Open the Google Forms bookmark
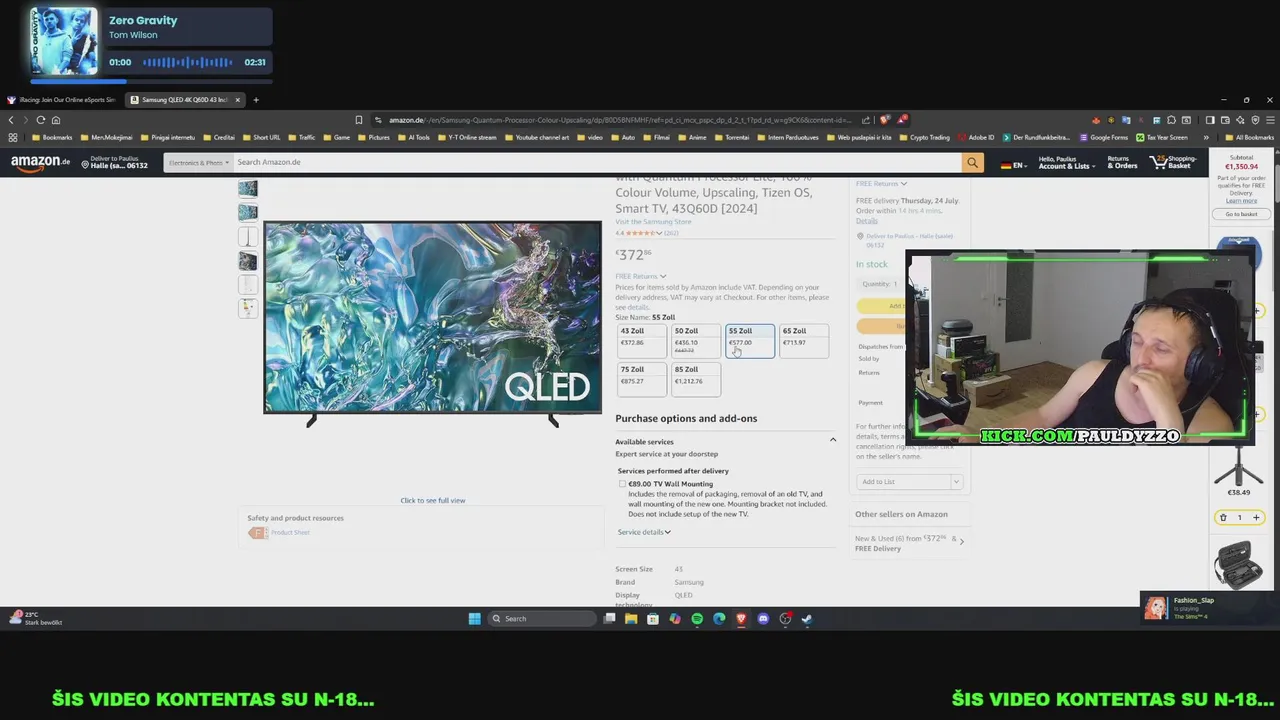This screenshot has height=720, width=1280. click(x=1104, y=137)
